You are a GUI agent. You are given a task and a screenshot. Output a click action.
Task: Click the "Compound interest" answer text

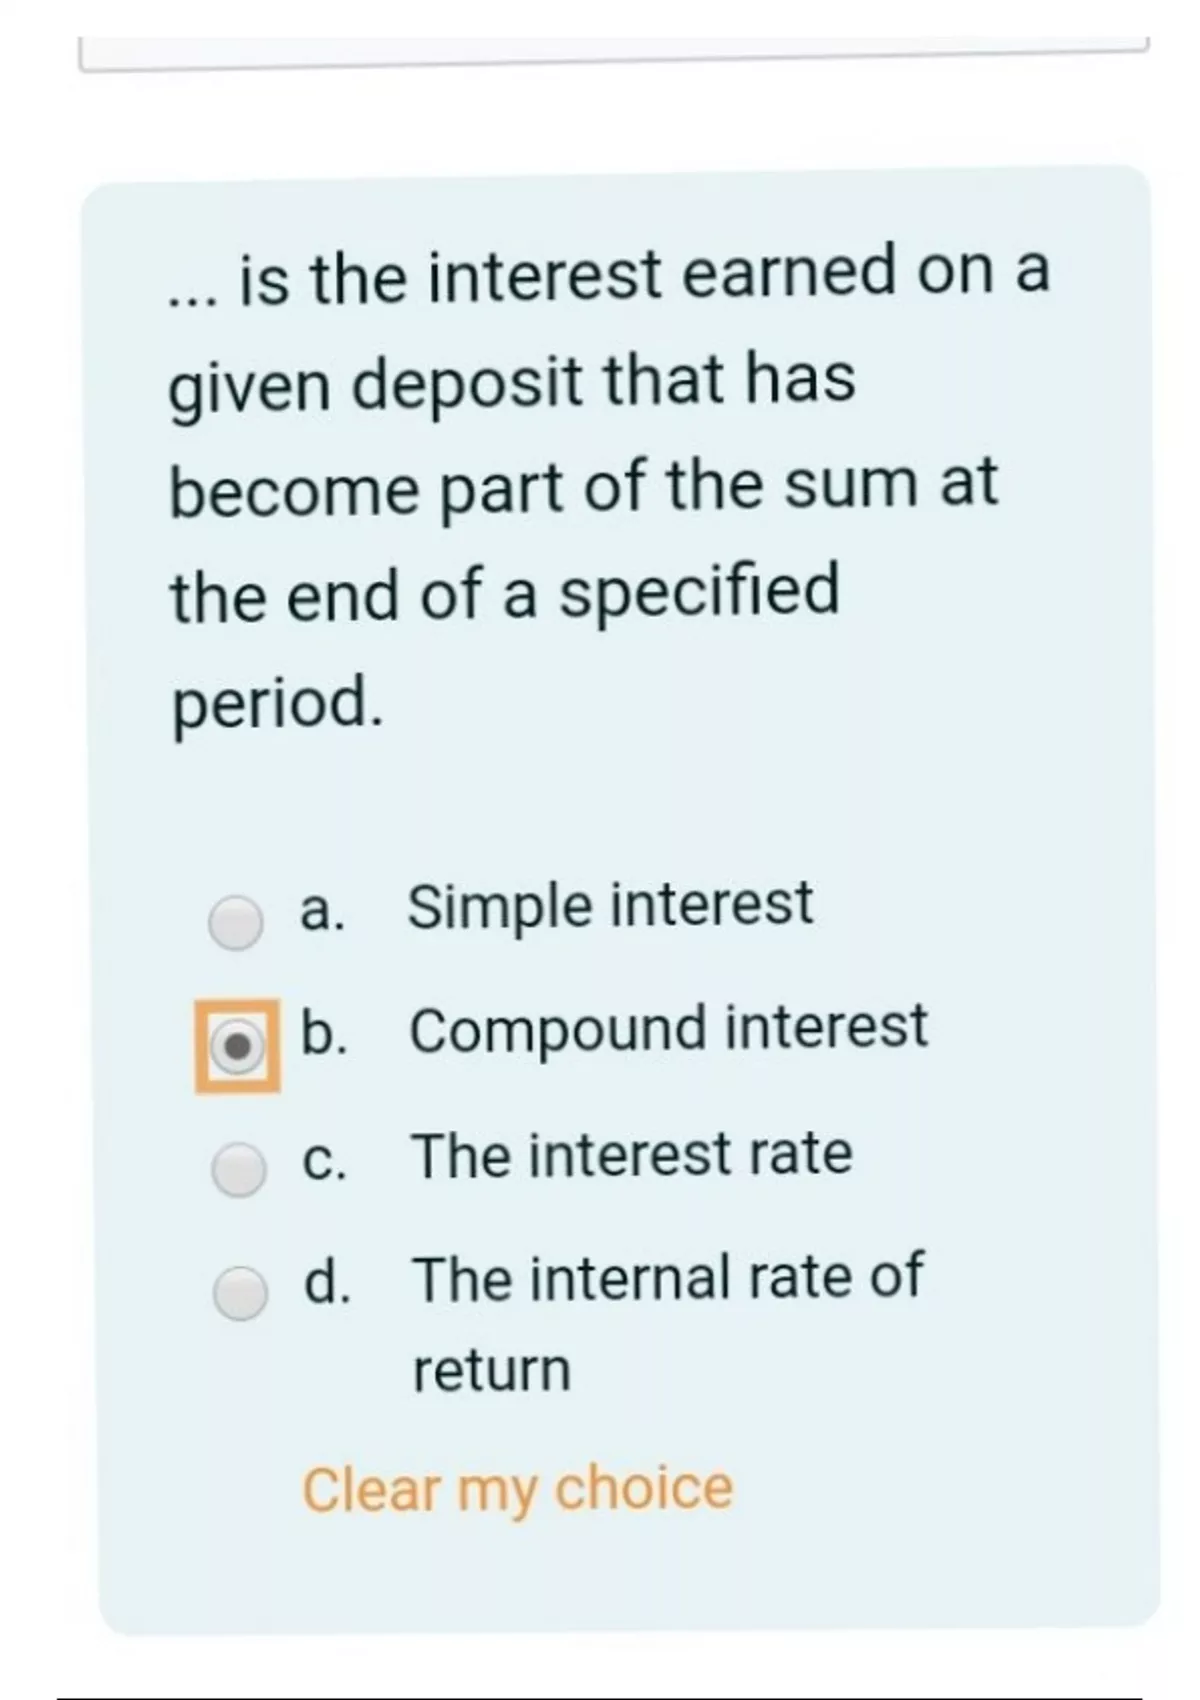coord(668,1028)
